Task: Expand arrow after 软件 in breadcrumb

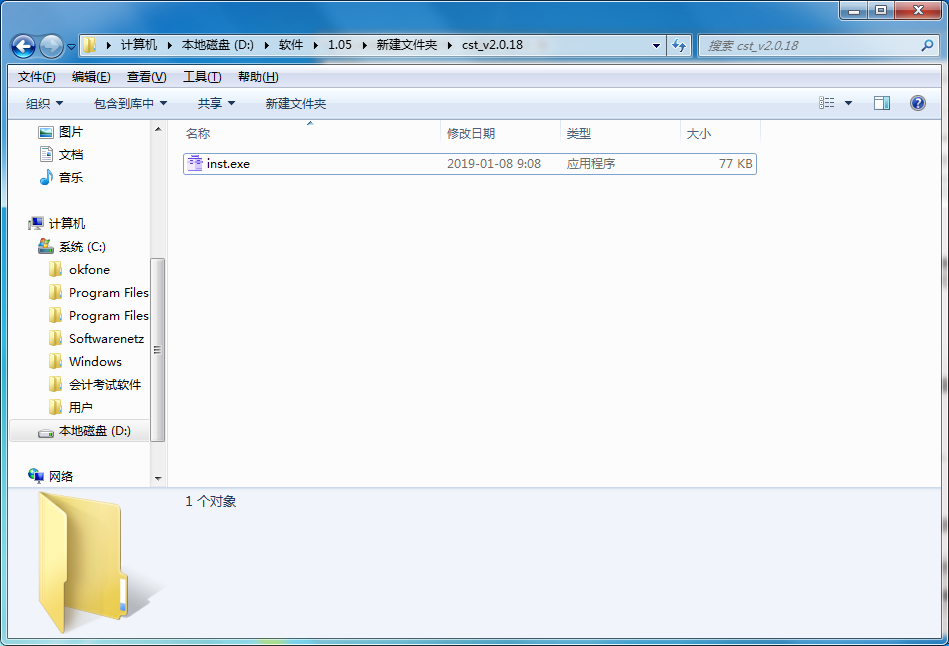Action: coord(315,45)
